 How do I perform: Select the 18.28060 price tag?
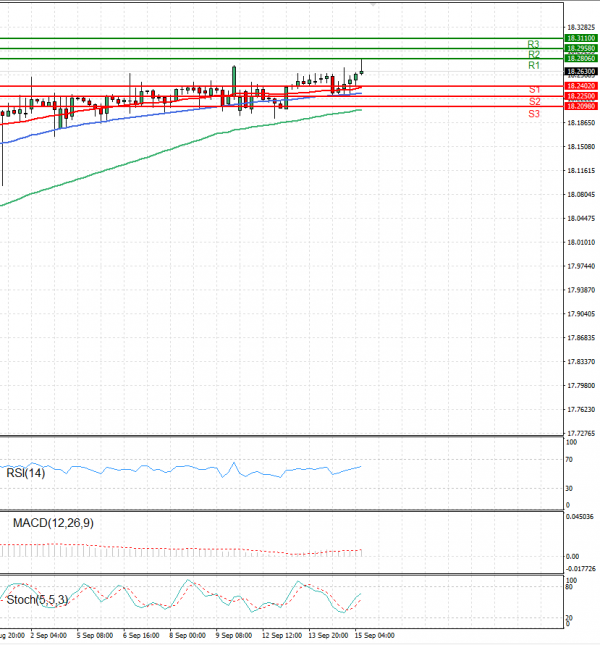581,58
